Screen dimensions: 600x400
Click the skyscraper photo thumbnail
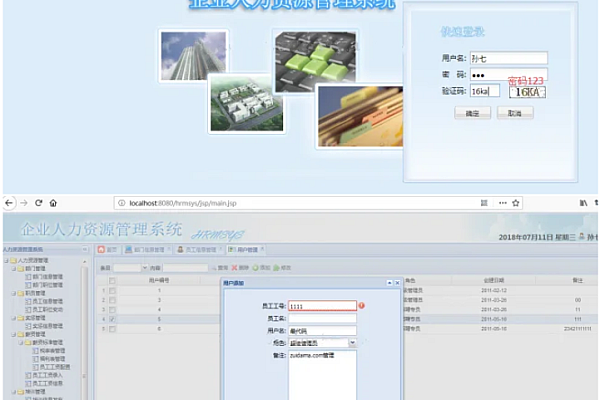coord(194,56)
